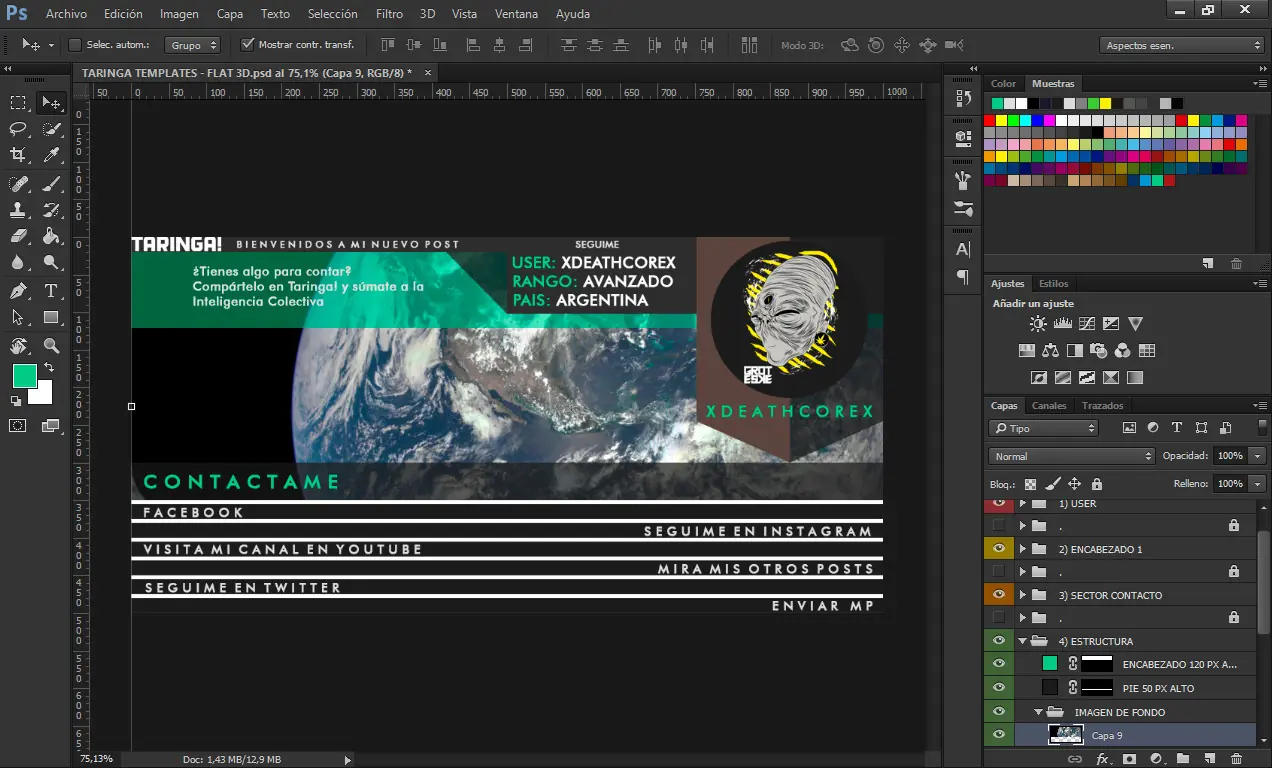Open the Archivo menu
The height and width of the screenshot is (768, 1272).
coord(66,14)
